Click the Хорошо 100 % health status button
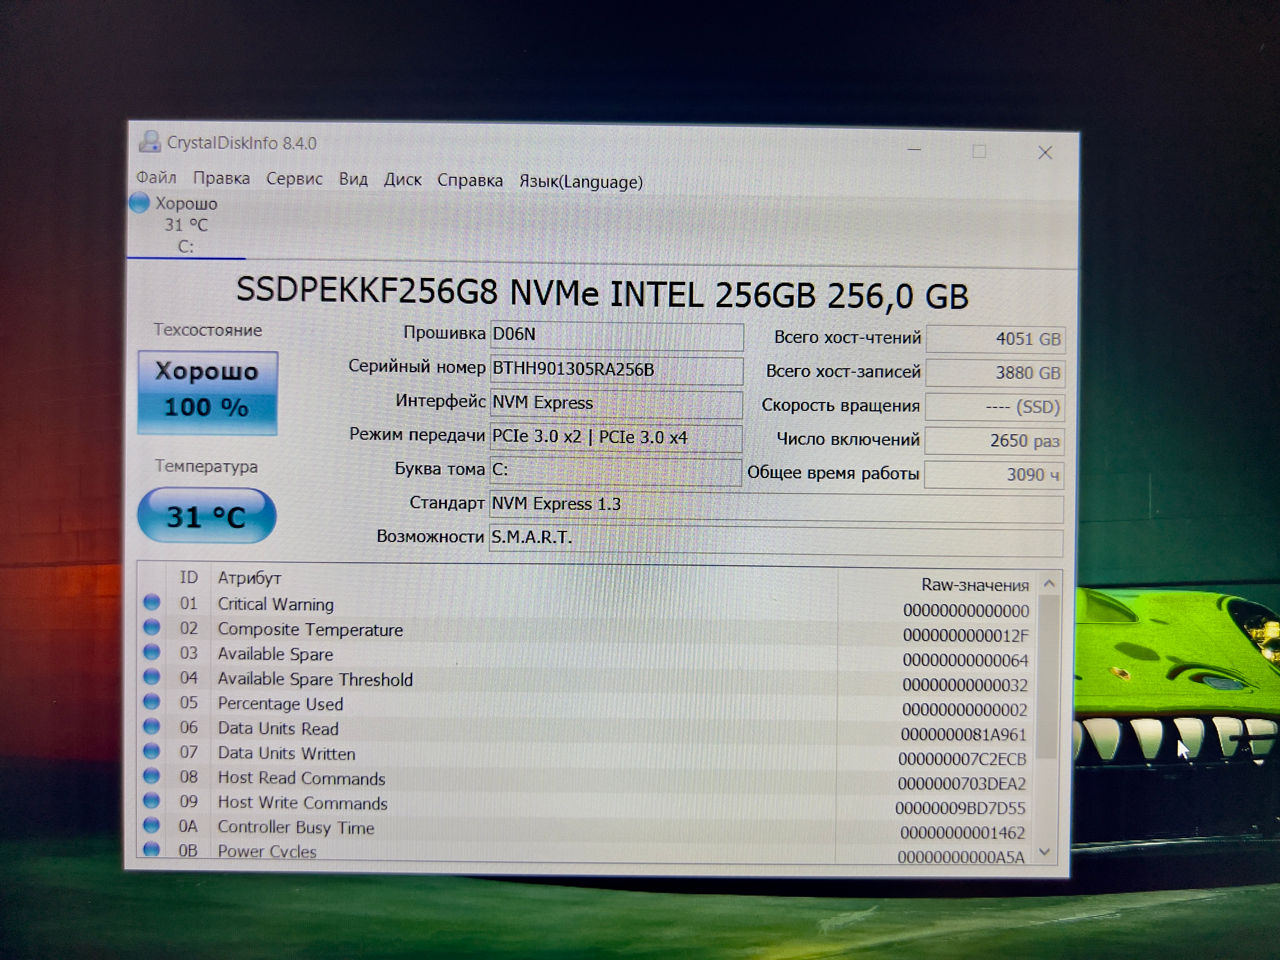 click(x=207, y=392)
